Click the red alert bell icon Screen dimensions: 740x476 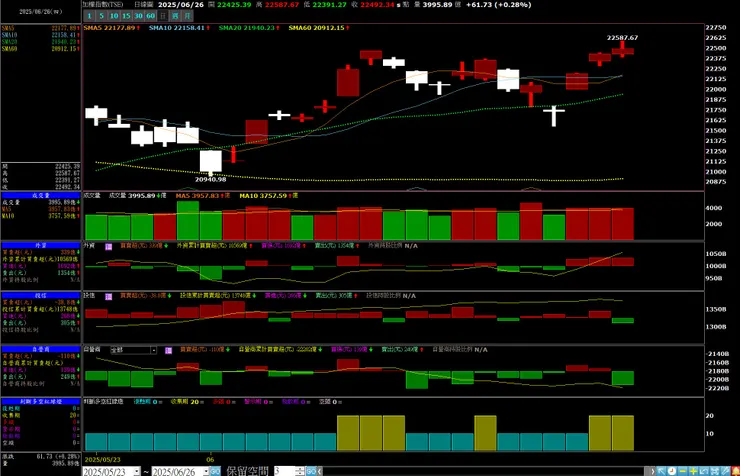pos(735,471)
